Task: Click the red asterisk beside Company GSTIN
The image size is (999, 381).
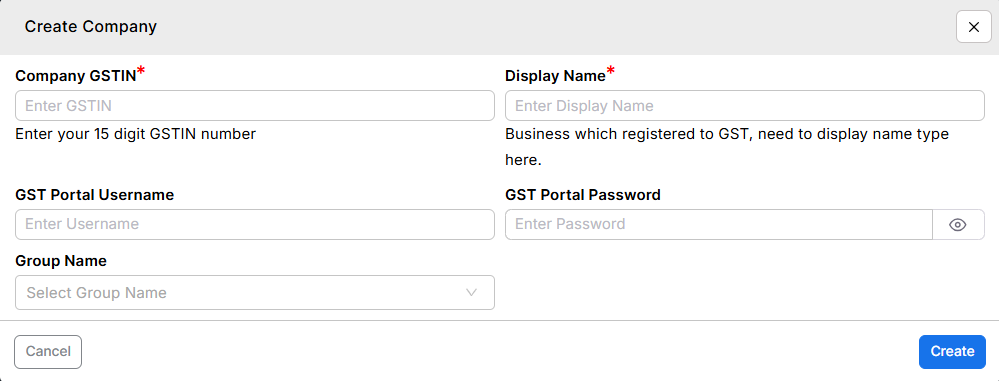Action: tap(141, 71)
